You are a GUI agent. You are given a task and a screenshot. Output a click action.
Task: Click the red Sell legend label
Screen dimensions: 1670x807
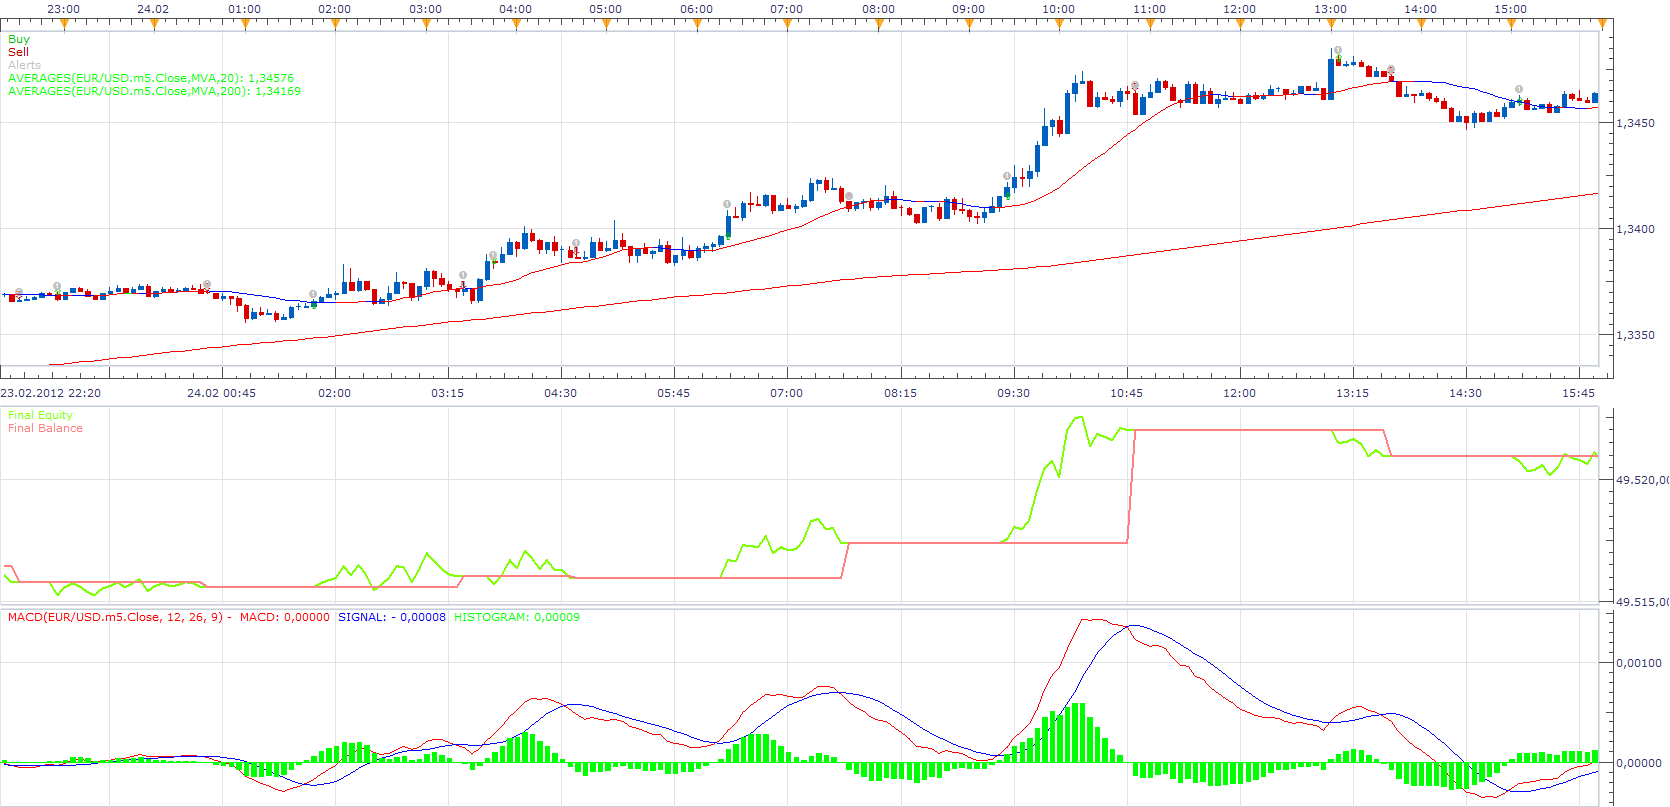tap(18, 52)
